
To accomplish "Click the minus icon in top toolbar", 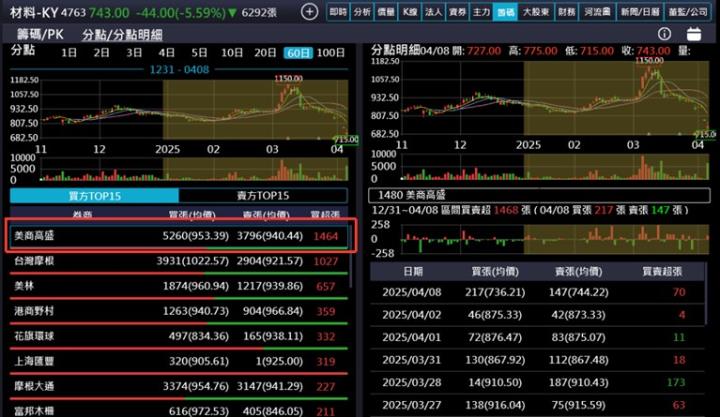I will (x=310, y=12).
